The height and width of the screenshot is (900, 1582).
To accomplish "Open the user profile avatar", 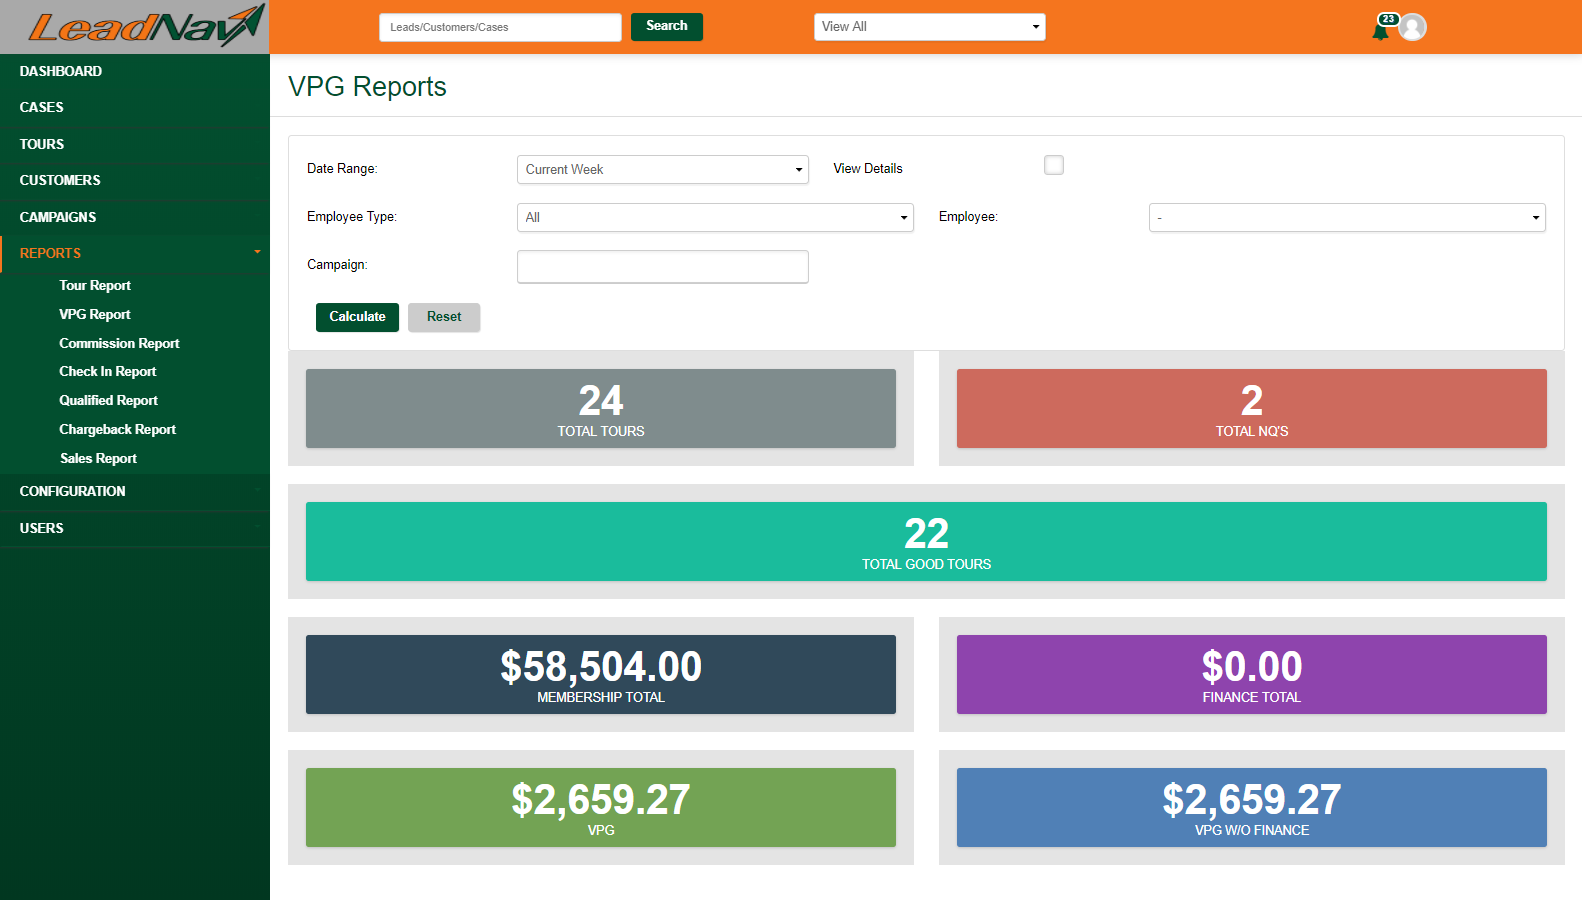I will [x=1412, y=27].
